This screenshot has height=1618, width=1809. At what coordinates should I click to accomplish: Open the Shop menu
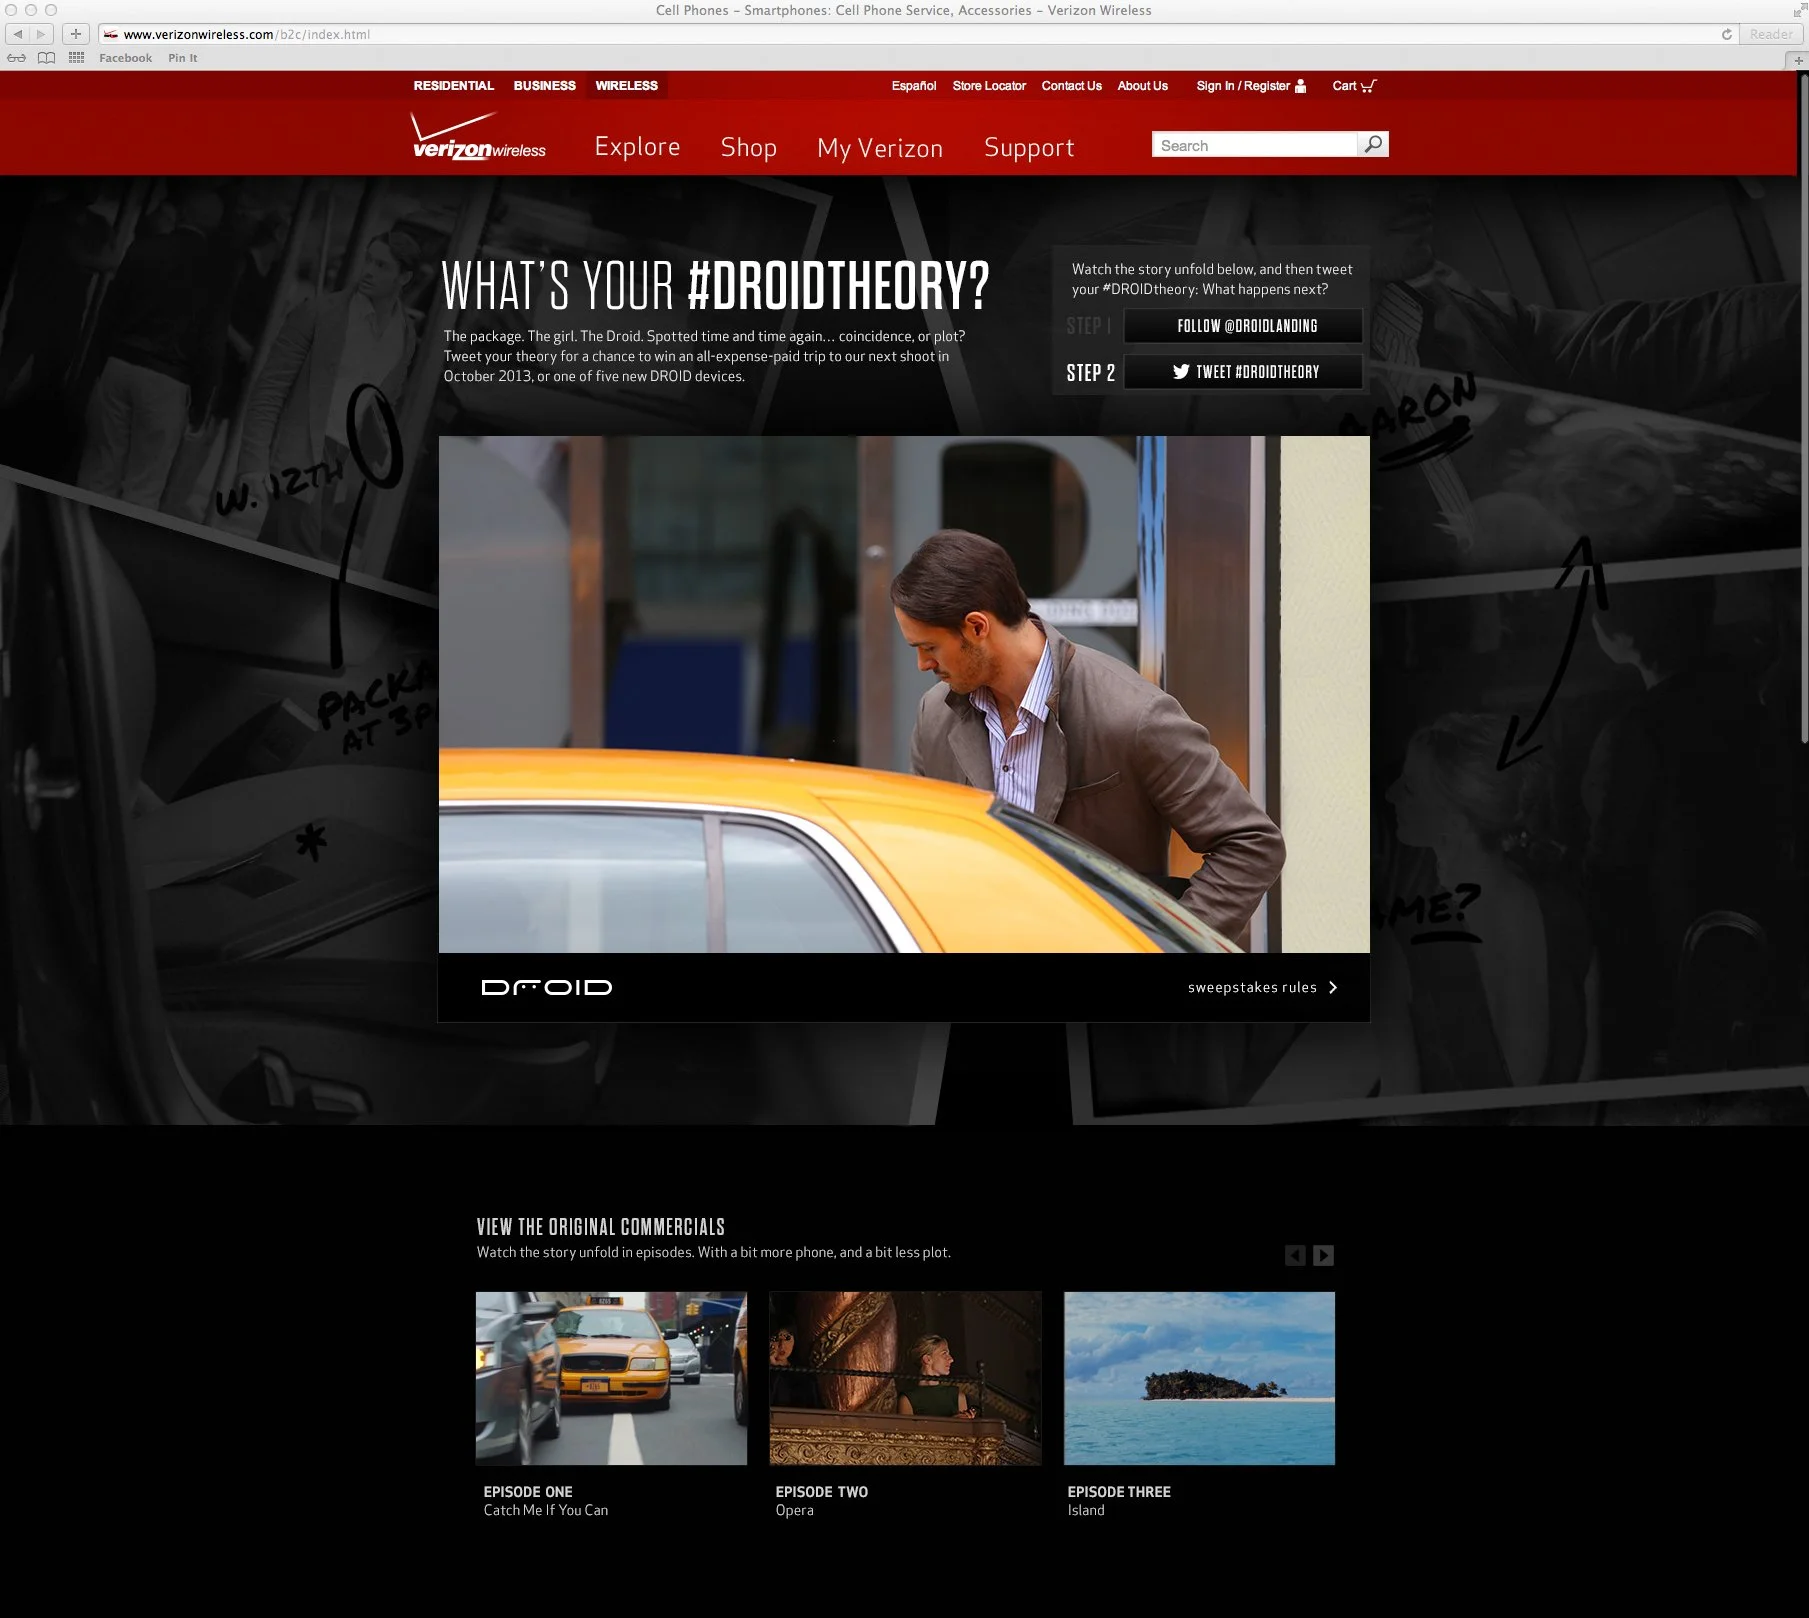pos(749,147)
